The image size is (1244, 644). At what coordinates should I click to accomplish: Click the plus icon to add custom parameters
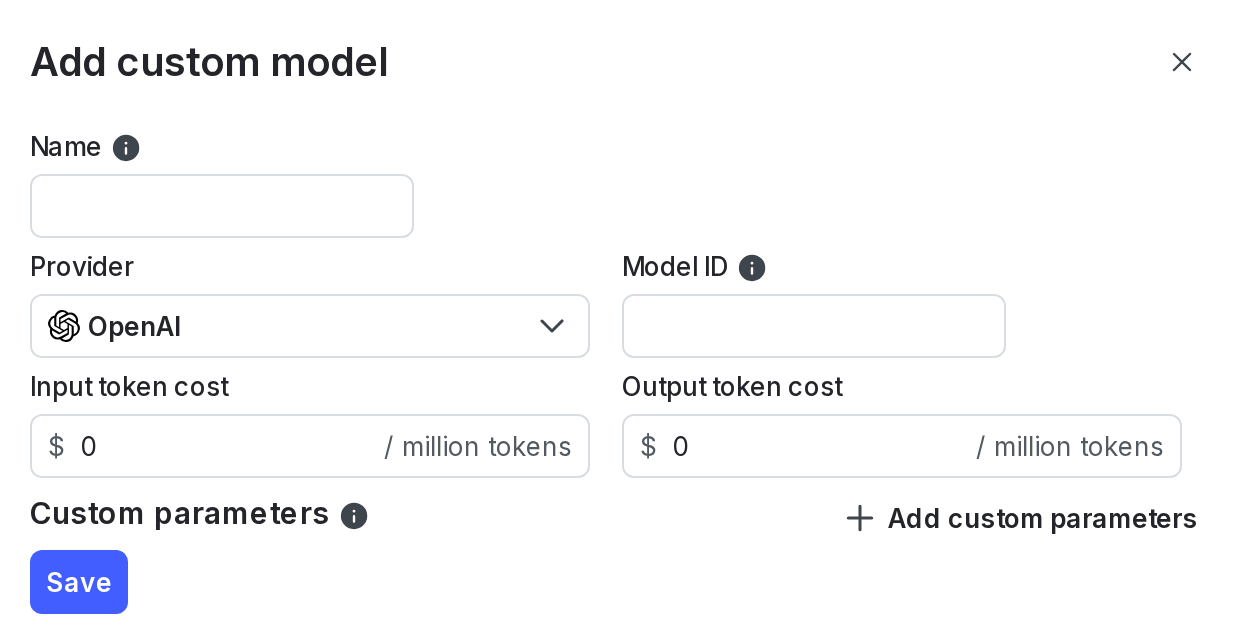point(860,518)
